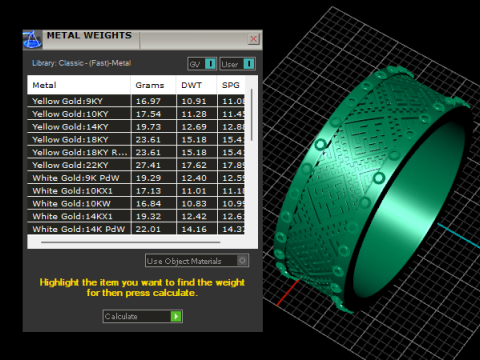
Task: Select the White Gold:14KX1 row
Action: tap(136, 216)
